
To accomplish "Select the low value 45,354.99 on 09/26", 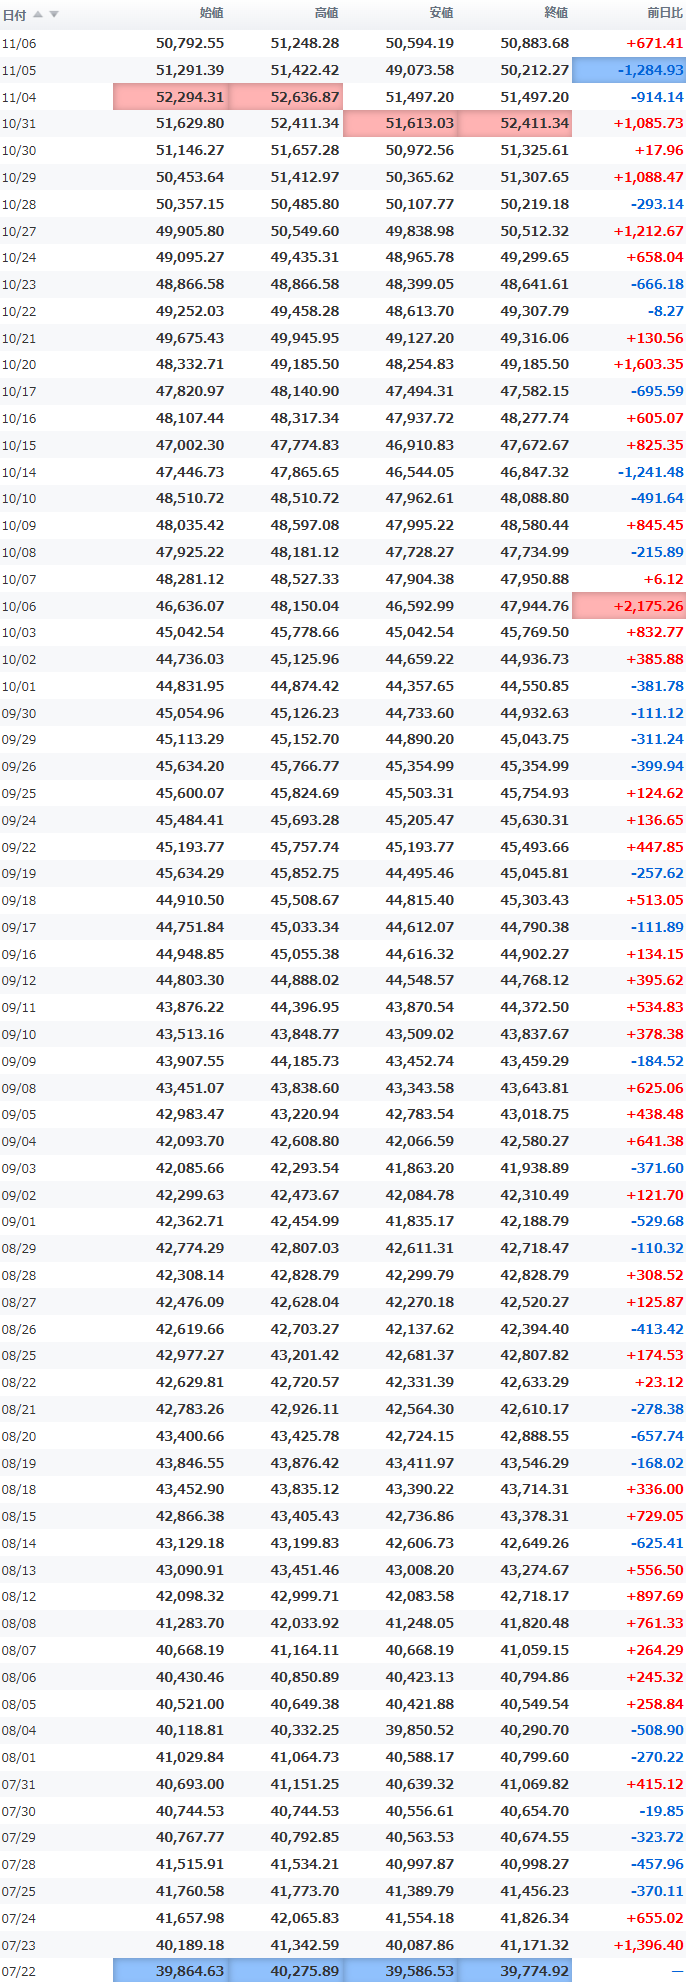I will point(419,766).
